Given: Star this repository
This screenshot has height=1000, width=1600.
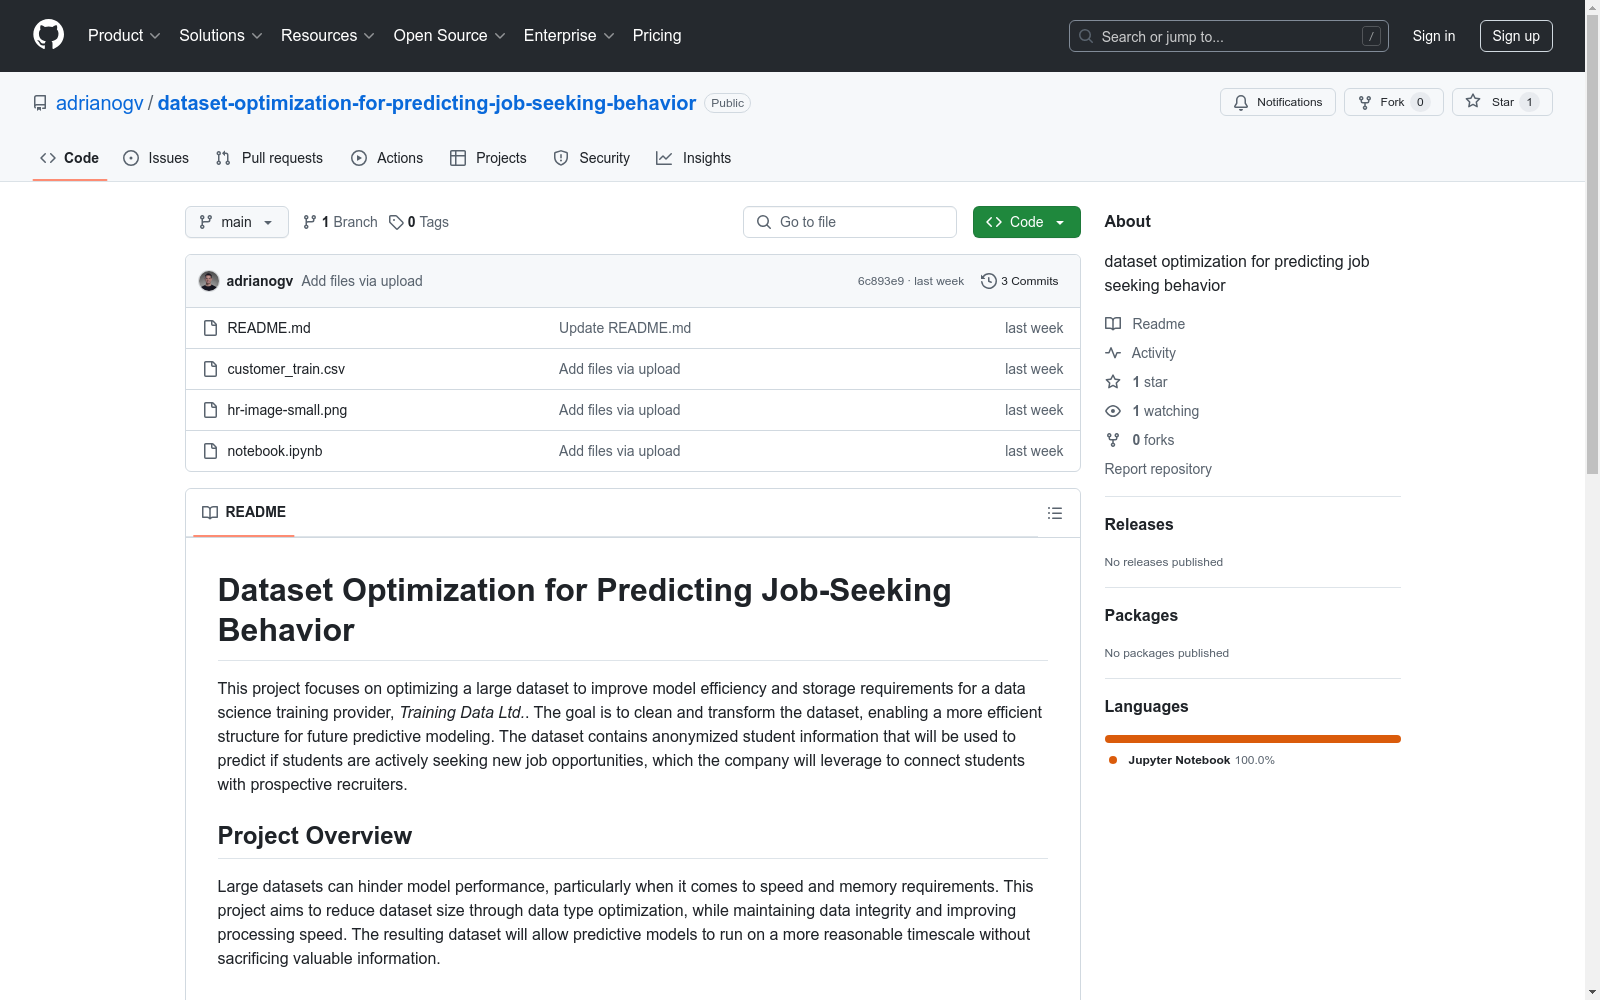Looking at the screenshot, I should click(x=1502, y=102).
